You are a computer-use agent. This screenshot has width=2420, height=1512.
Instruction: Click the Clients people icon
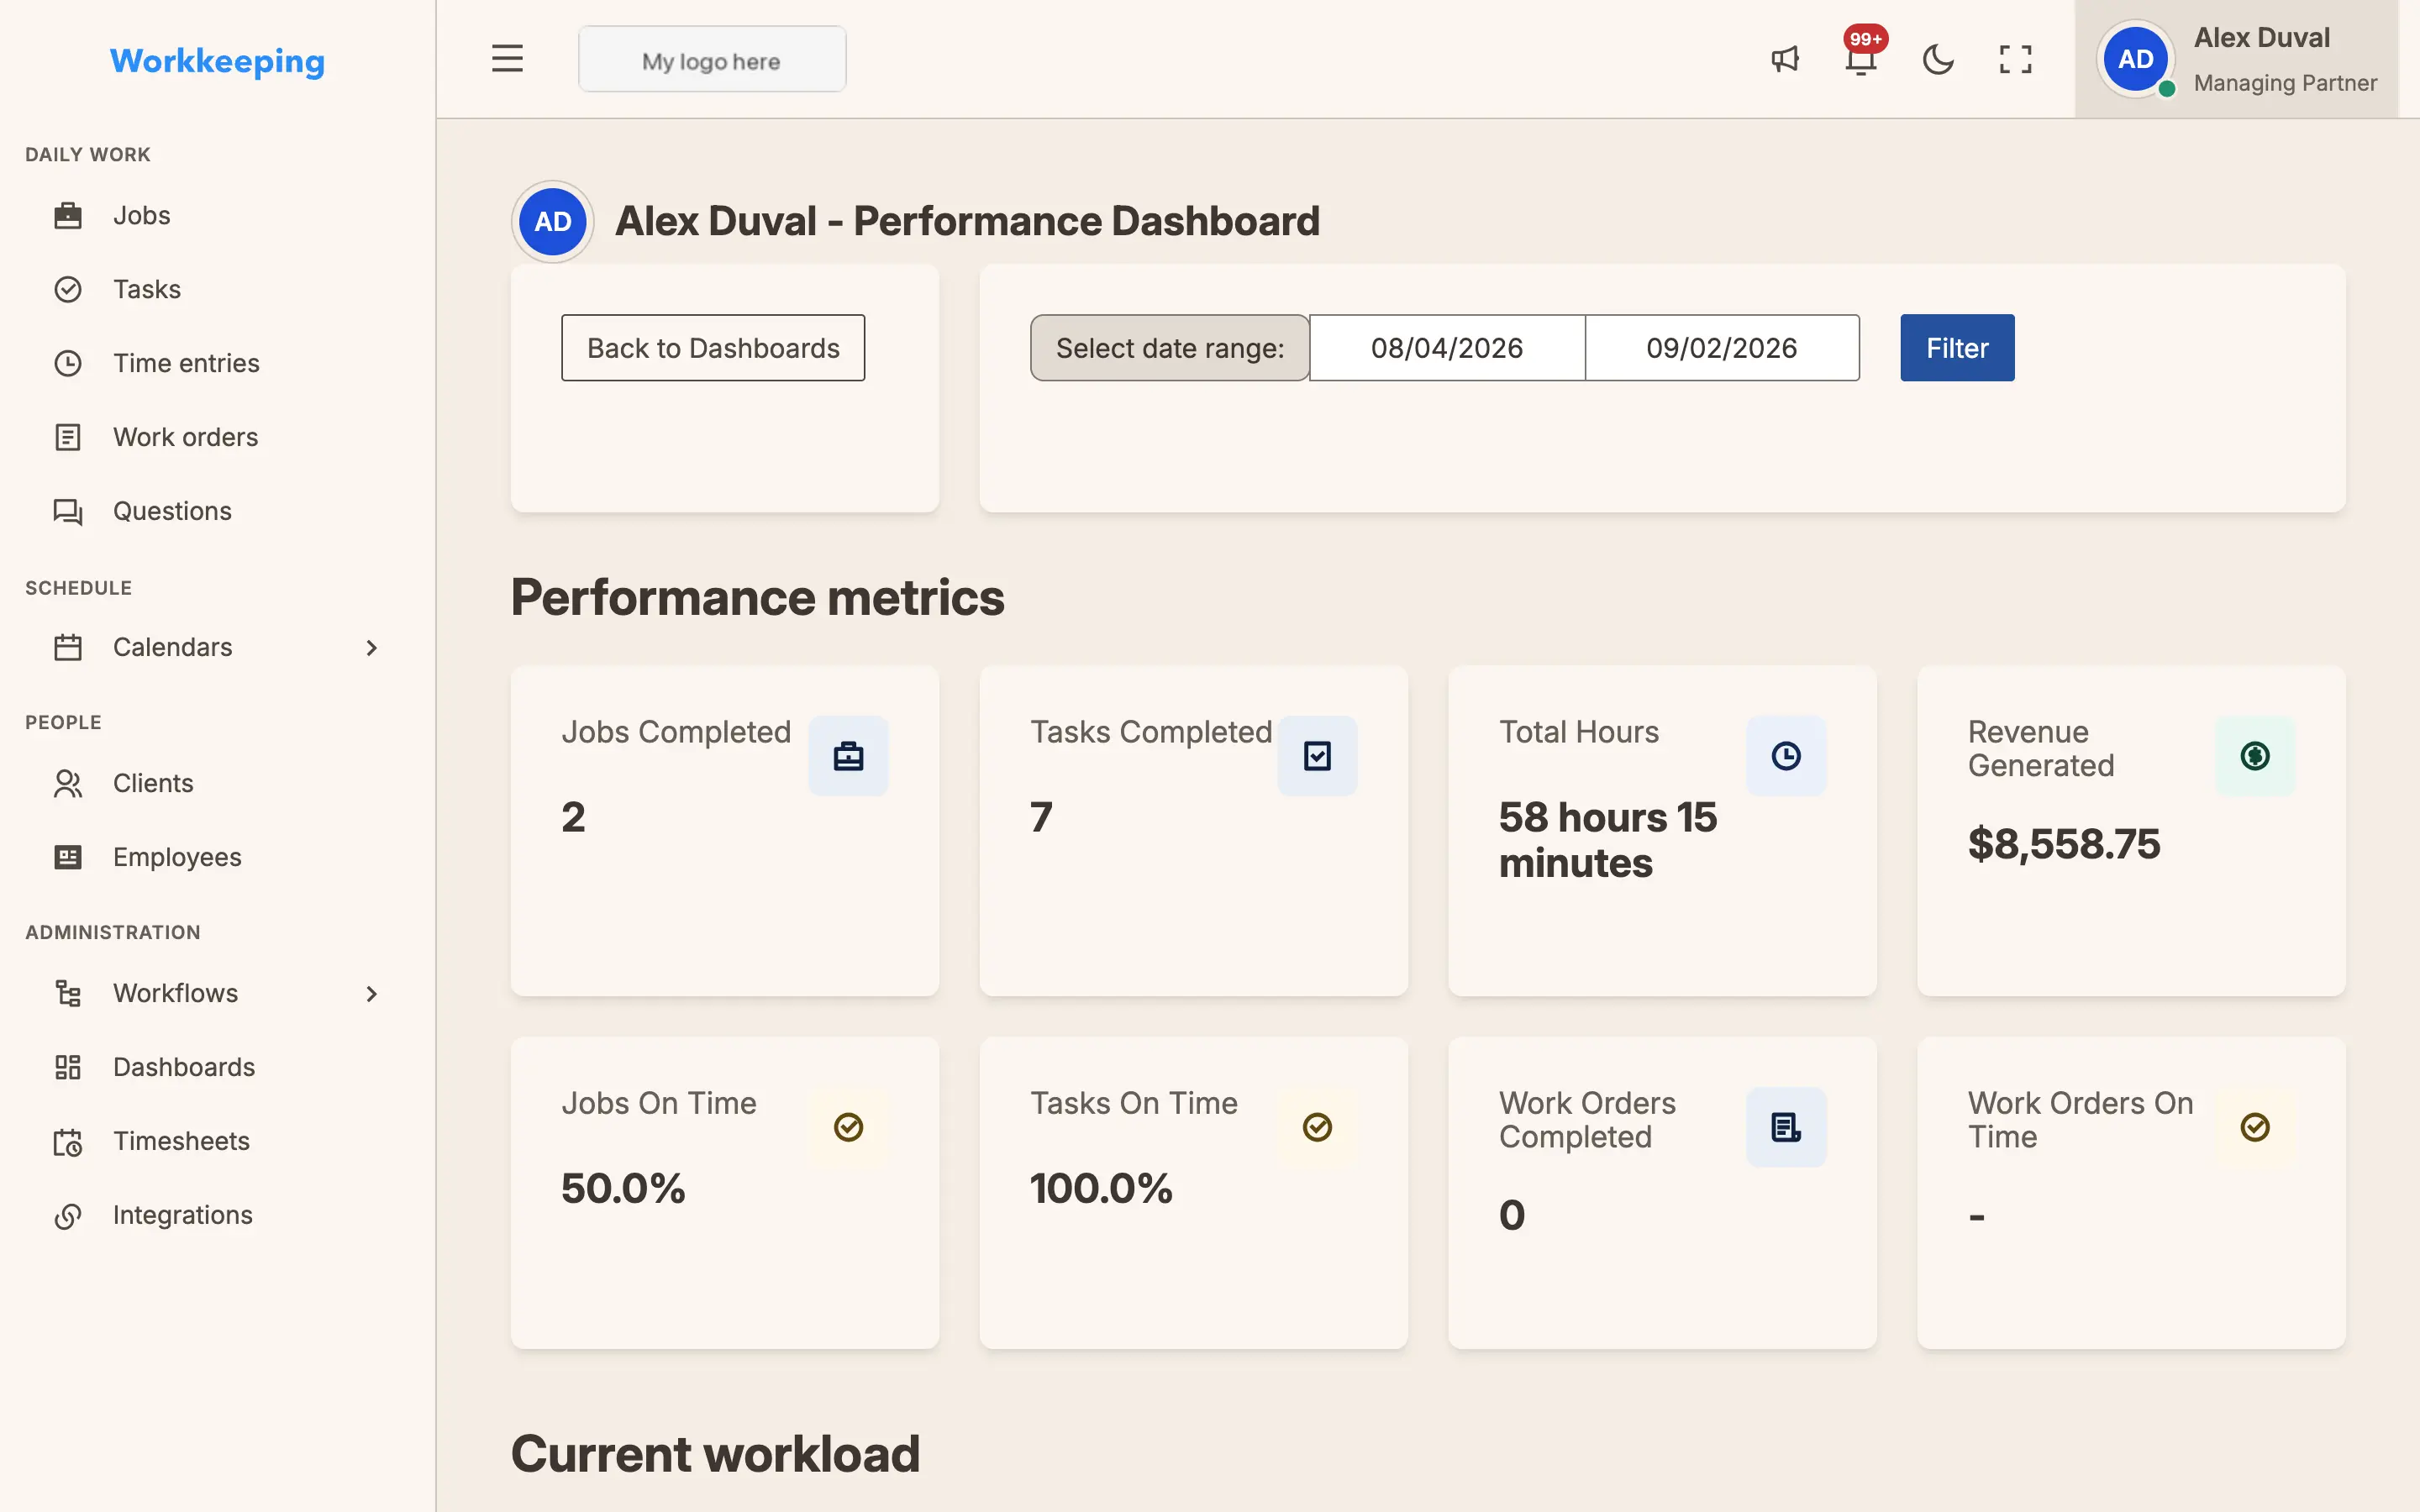(x=68, y=783)
